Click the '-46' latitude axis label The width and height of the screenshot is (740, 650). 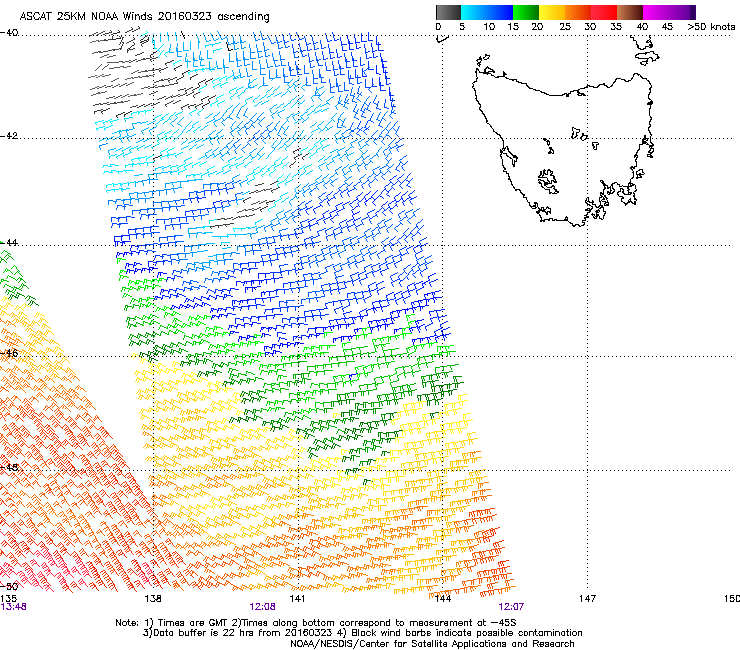tap(9, 353)
